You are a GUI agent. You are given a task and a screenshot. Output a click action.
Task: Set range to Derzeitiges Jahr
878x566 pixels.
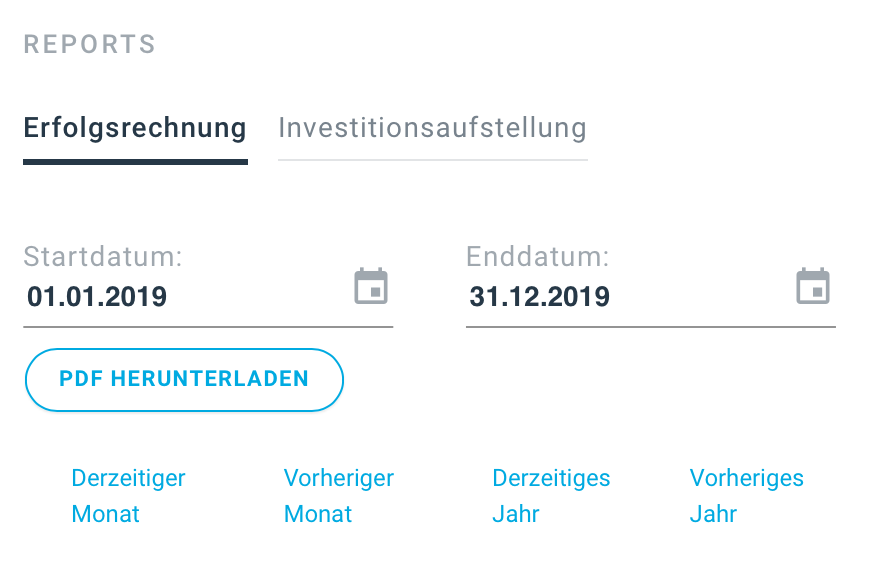click(551, 496)
